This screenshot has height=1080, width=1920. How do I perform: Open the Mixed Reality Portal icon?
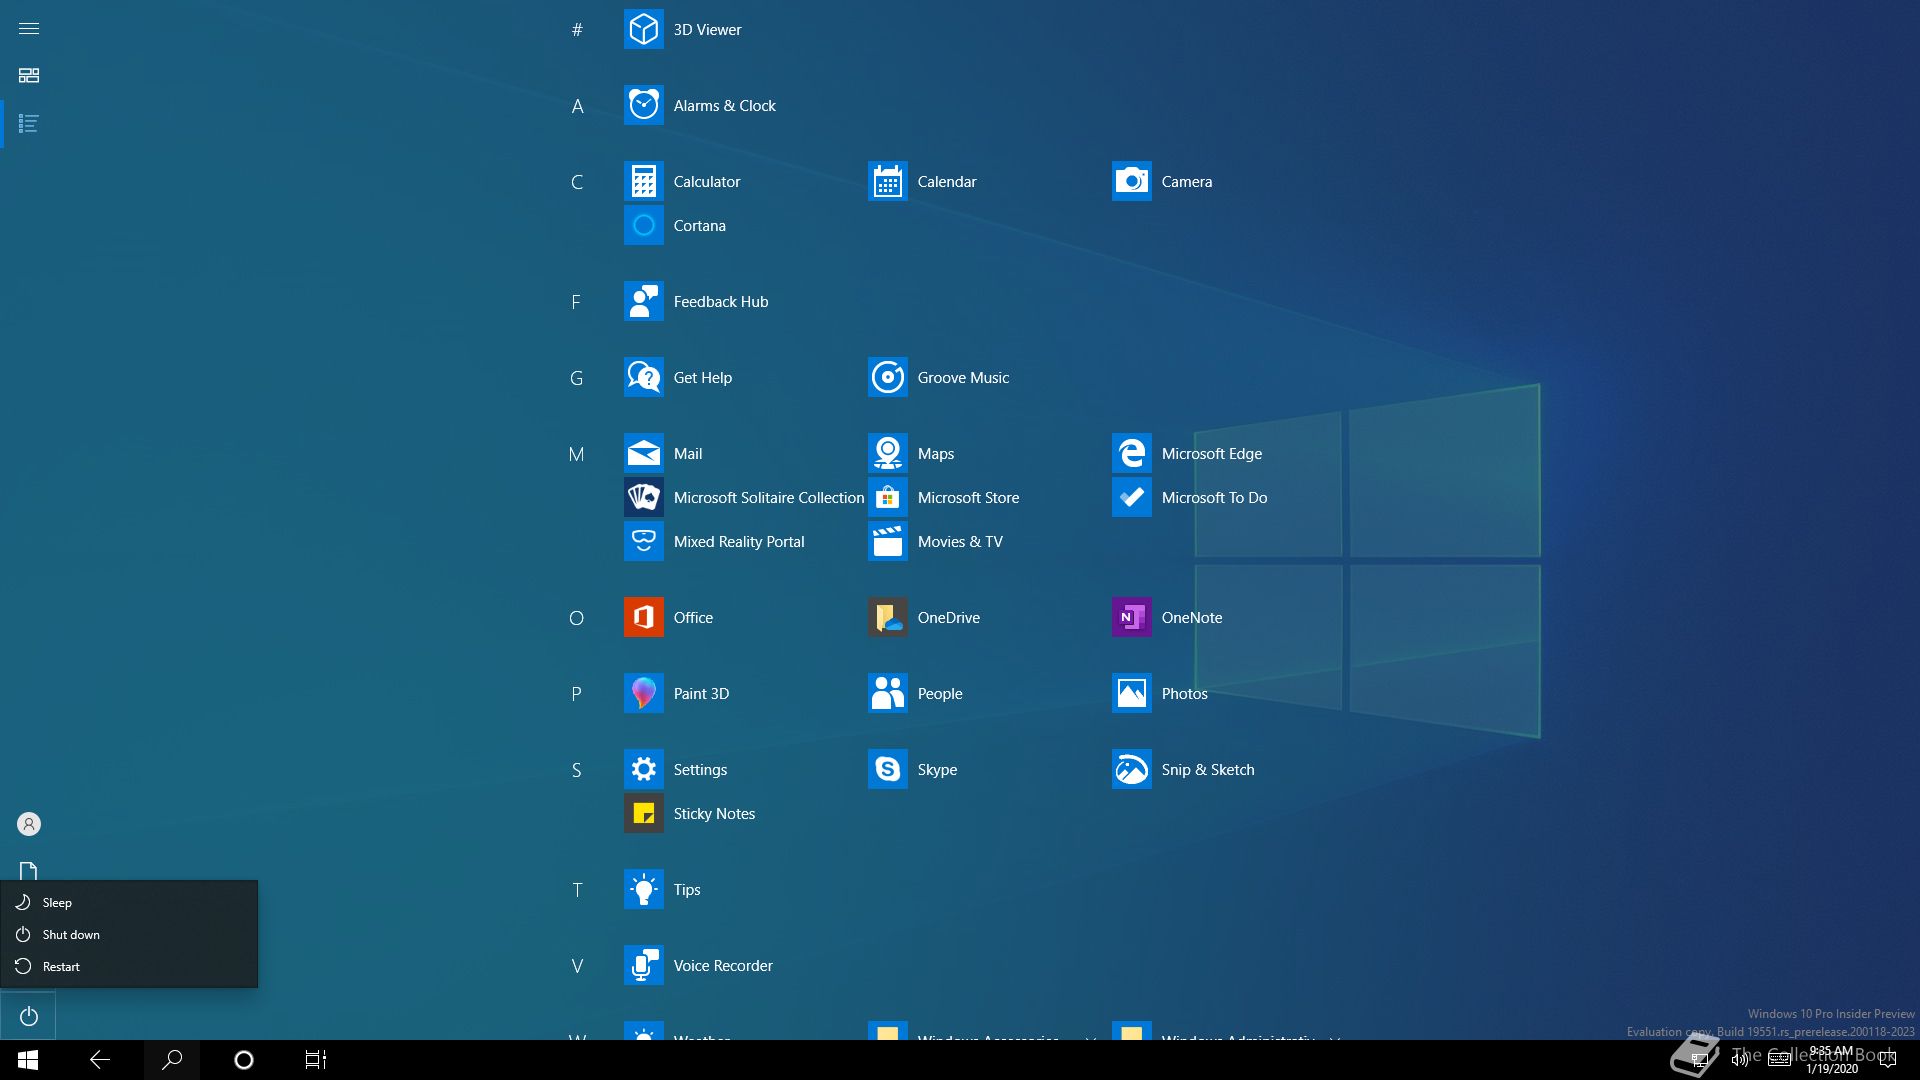(644, 542)
